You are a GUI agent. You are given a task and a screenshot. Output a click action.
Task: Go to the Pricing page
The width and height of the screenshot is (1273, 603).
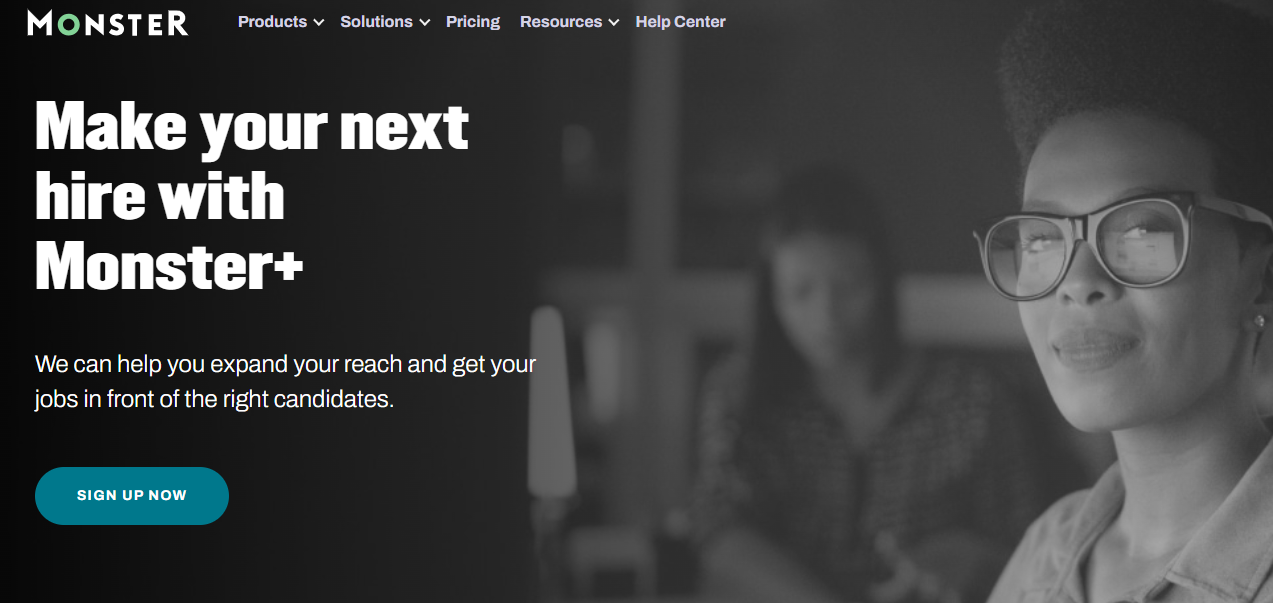click(473, 21)
